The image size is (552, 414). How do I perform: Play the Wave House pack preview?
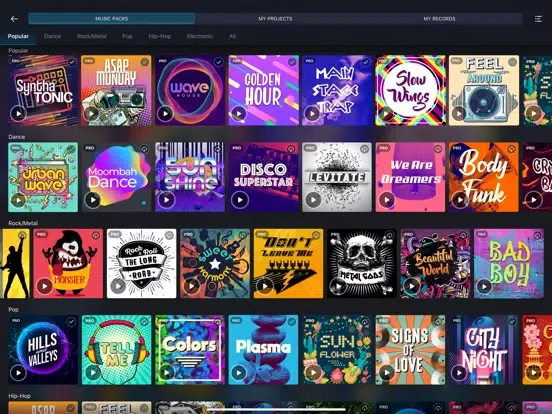point(165,113)
